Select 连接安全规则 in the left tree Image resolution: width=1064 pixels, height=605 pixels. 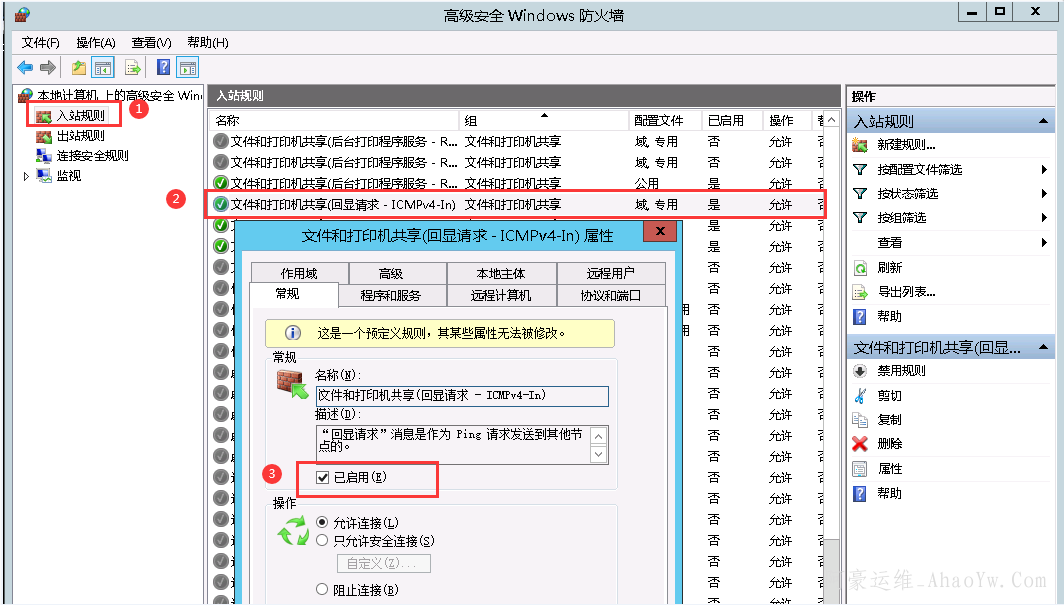pyautogui.click(x=92, y=155)
